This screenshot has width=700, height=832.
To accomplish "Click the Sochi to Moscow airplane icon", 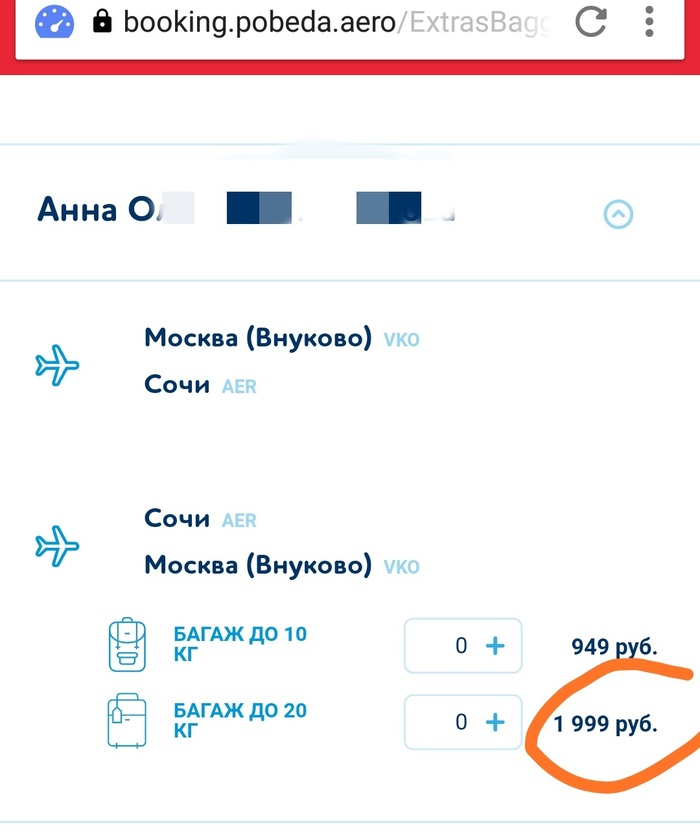I will coord(57,545).
